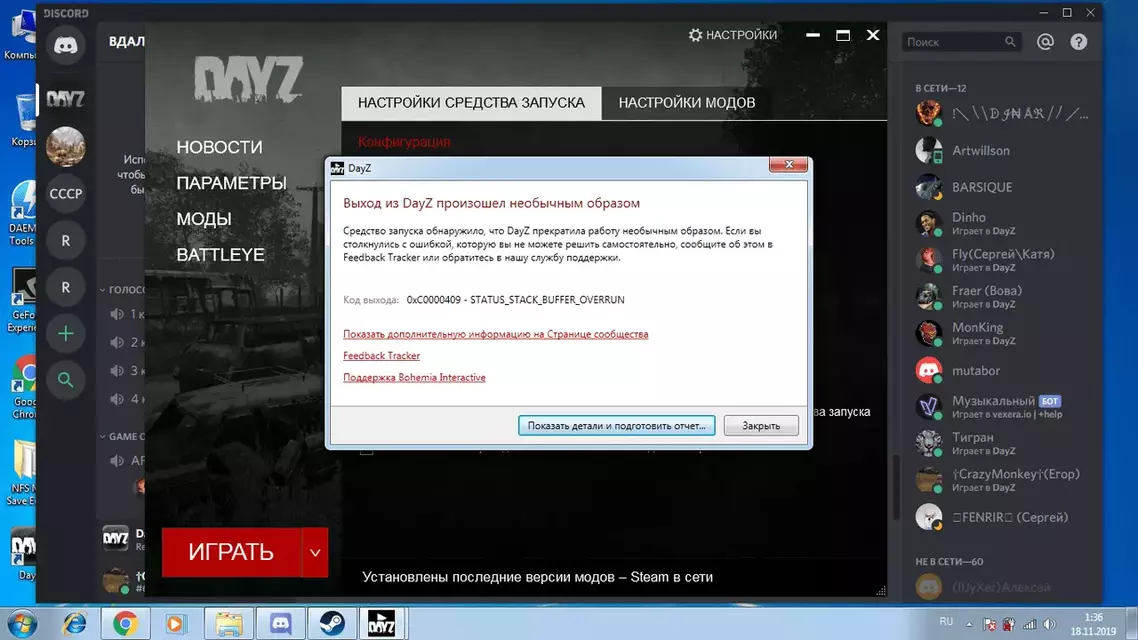Viewport: 1138px width, 640px height.
Task: Click Dinho's avatar in member list
Action: [928, 223]
